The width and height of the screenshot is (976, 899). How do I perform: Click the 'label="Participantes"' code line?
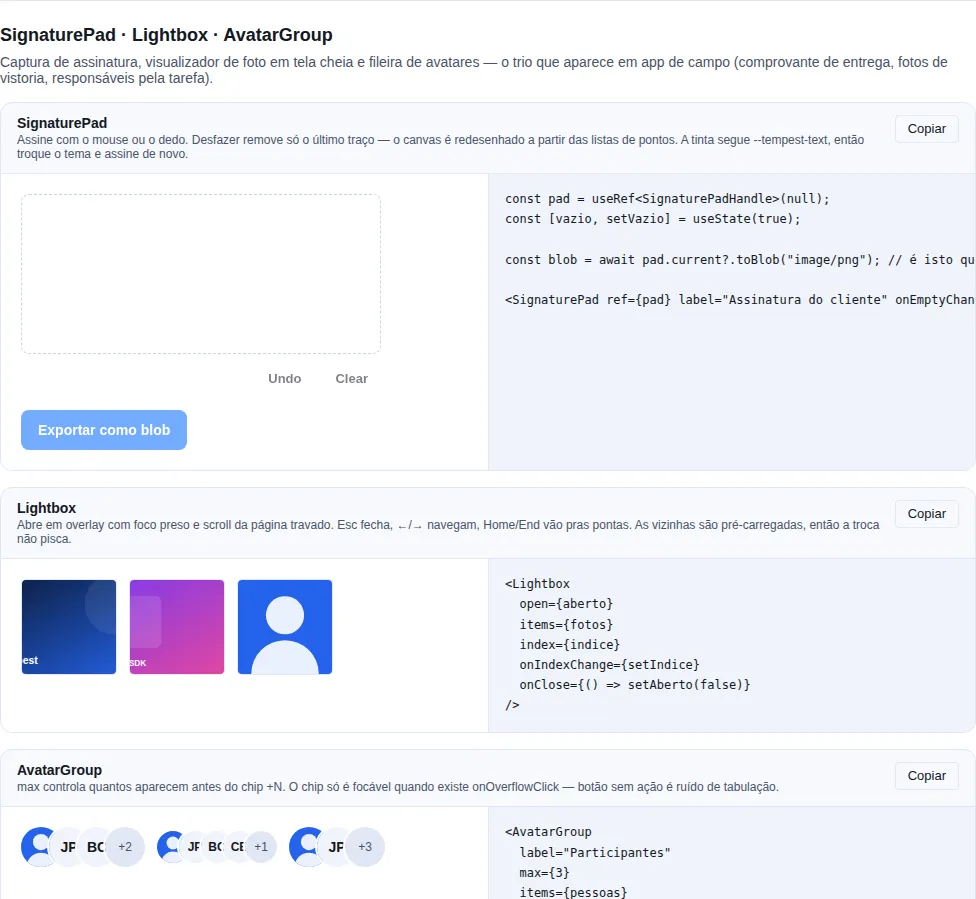(x=595, y=852)
